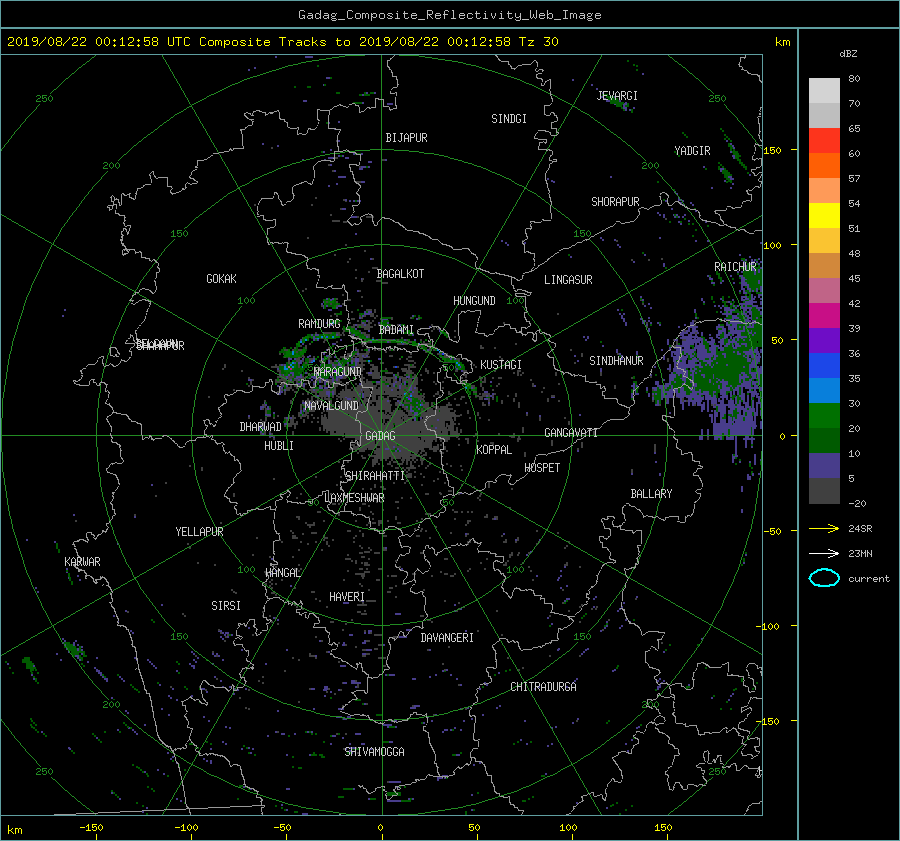Click the SIRSI city label
This screenshot has width=900, height=841.
tap(226, 606)
